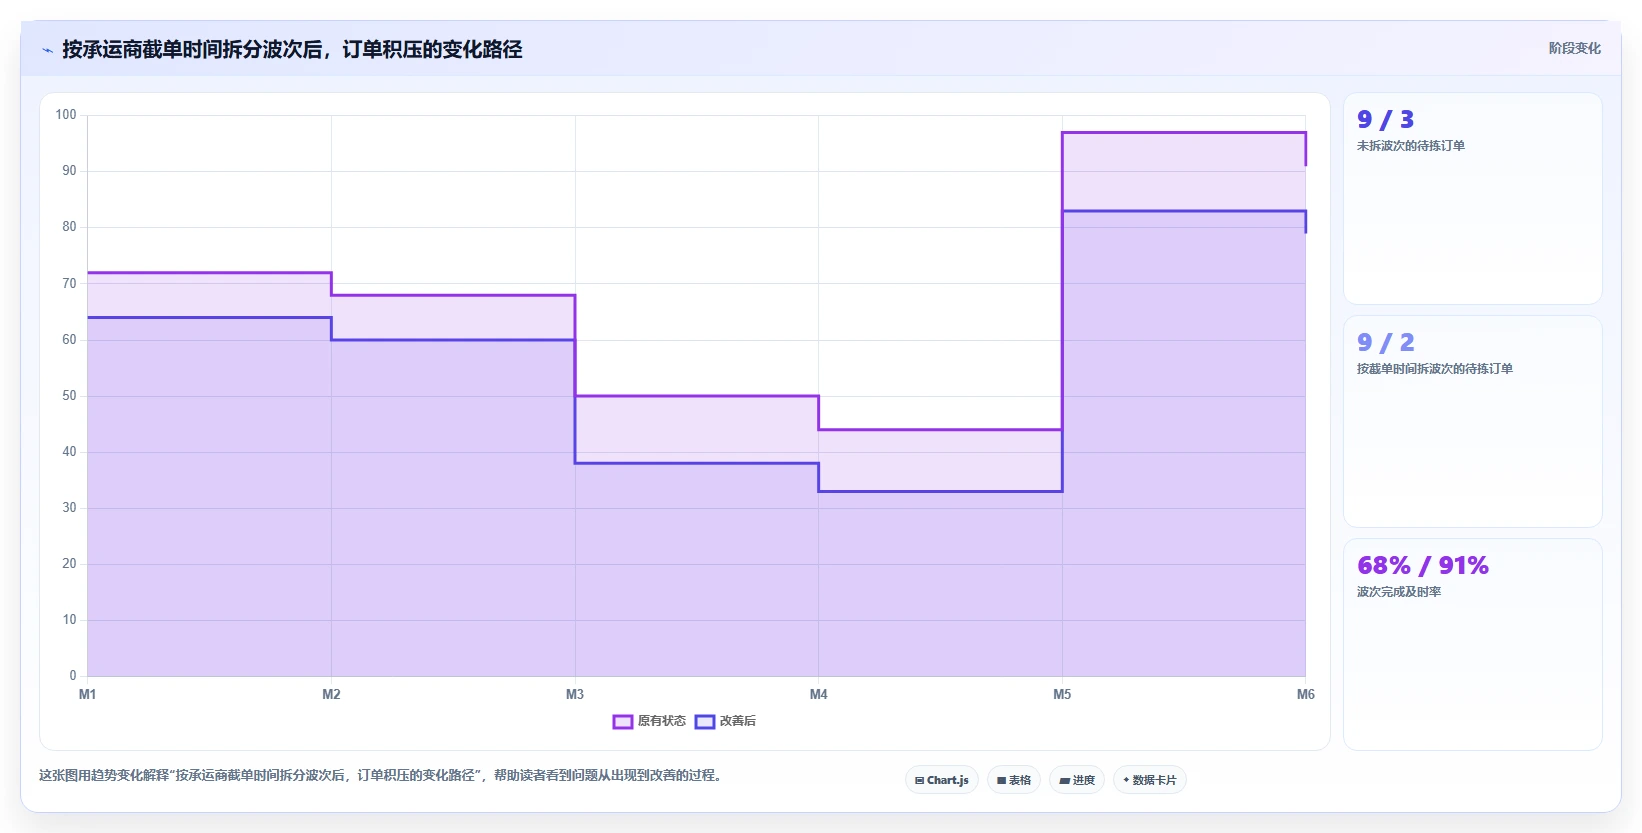Click the 波次完成及时率 caption
Viewport: 1642px width, 833px height.
[x=1399, y=592]
